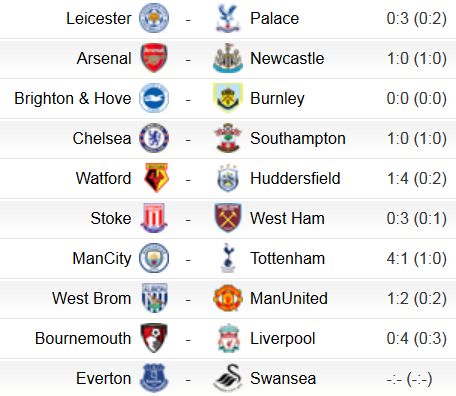Click the Southampton club crest

point(228,138)
